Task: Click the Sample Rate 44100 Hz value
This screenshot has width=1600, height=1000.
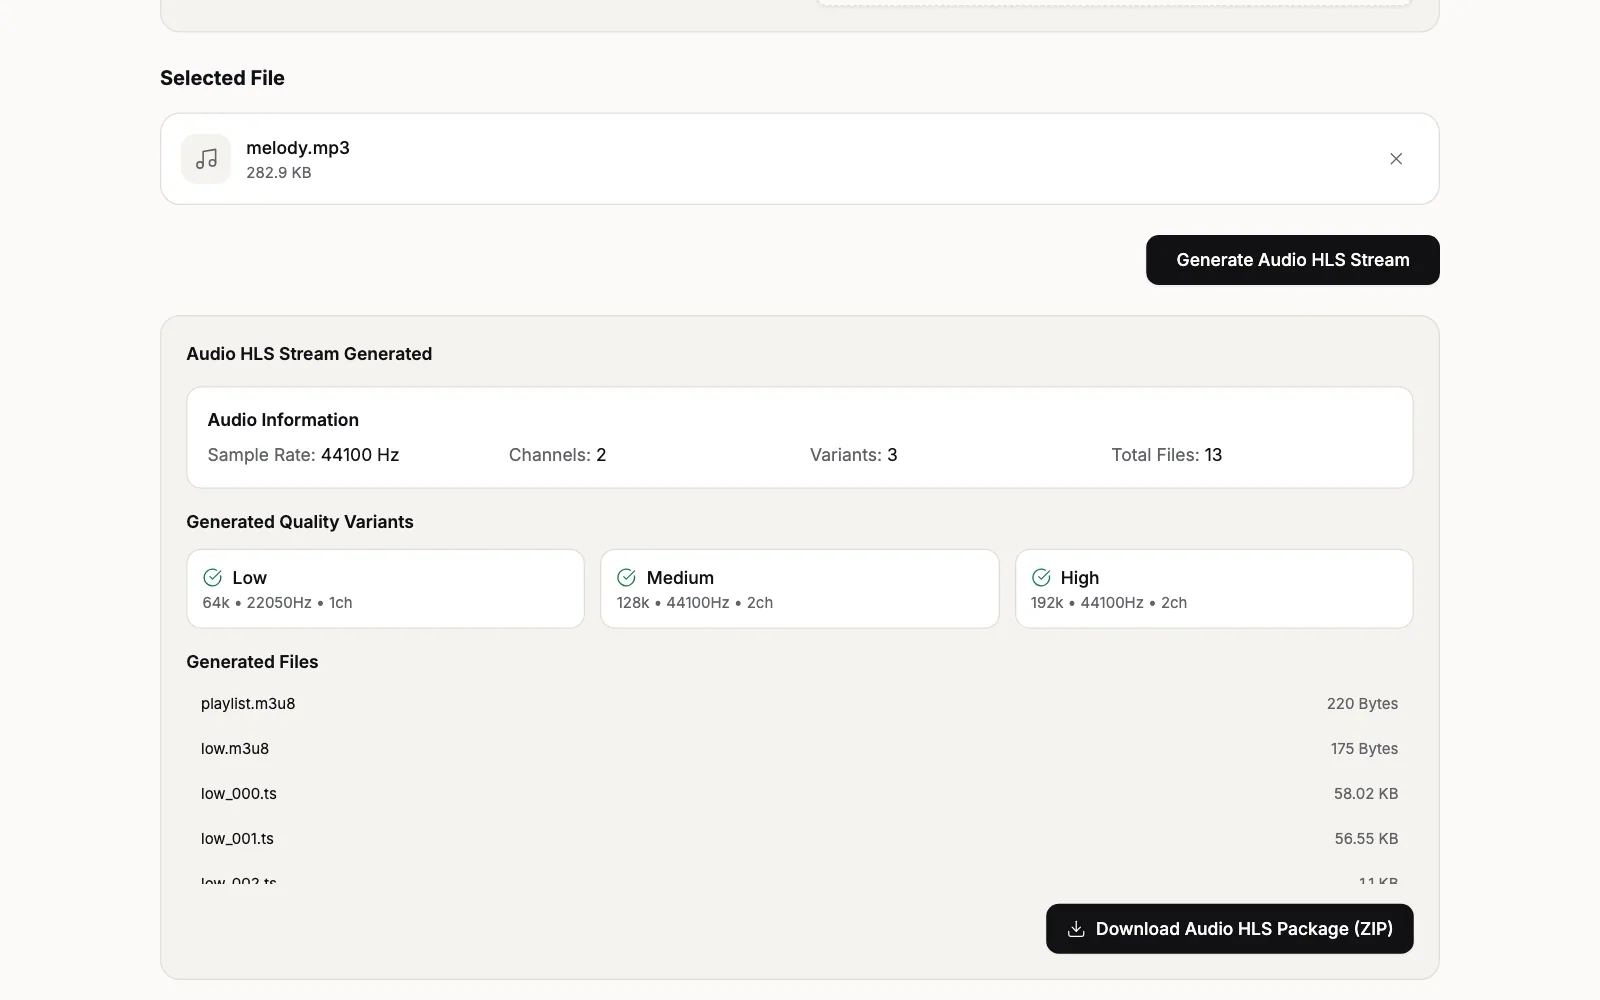Action: coord(360,455)
